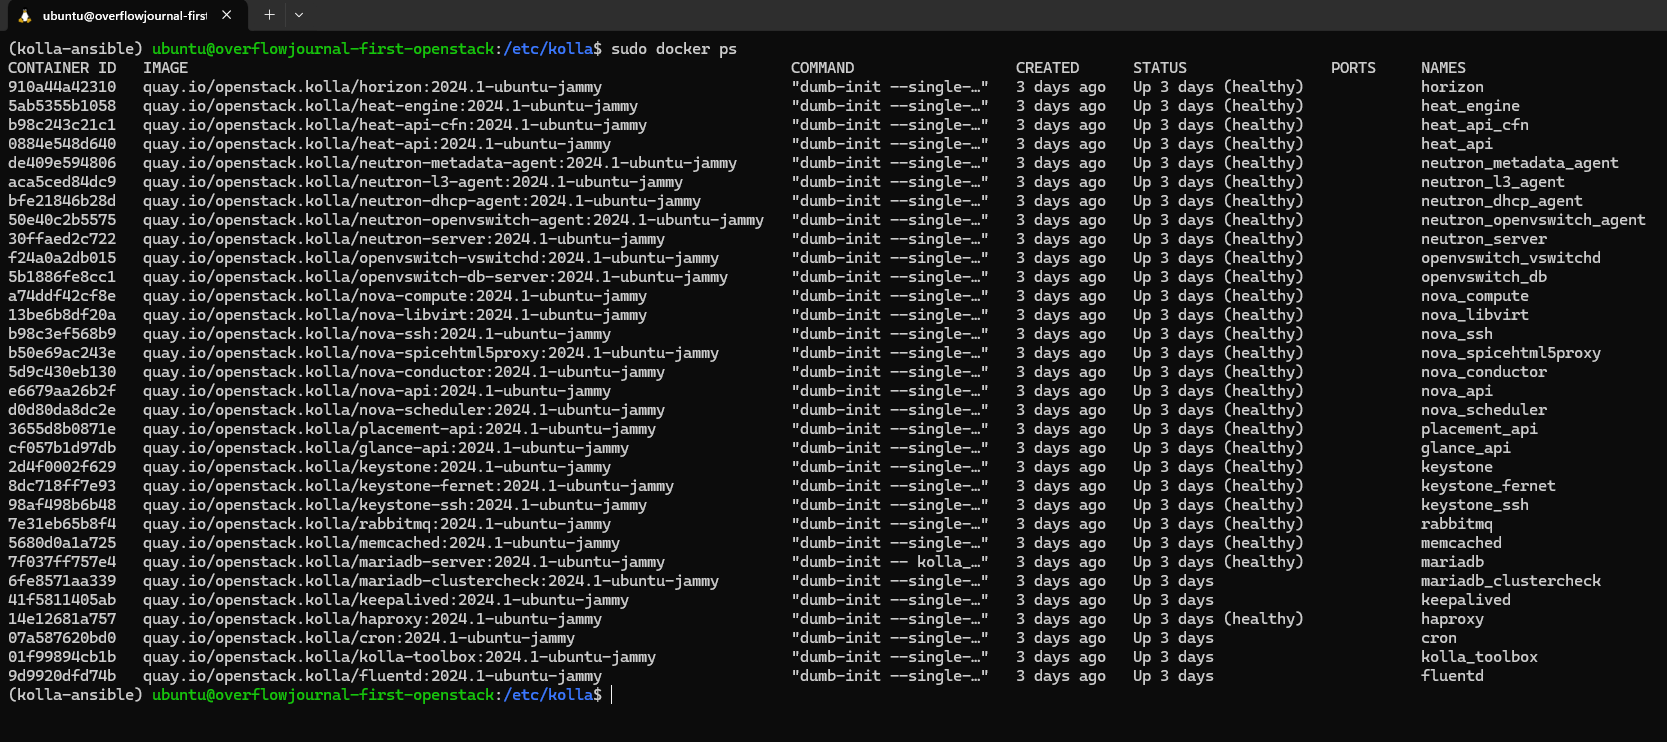The image size is (1667, 742).
Task: Click the rabbitmq container name
Action: click(1457, 524)
